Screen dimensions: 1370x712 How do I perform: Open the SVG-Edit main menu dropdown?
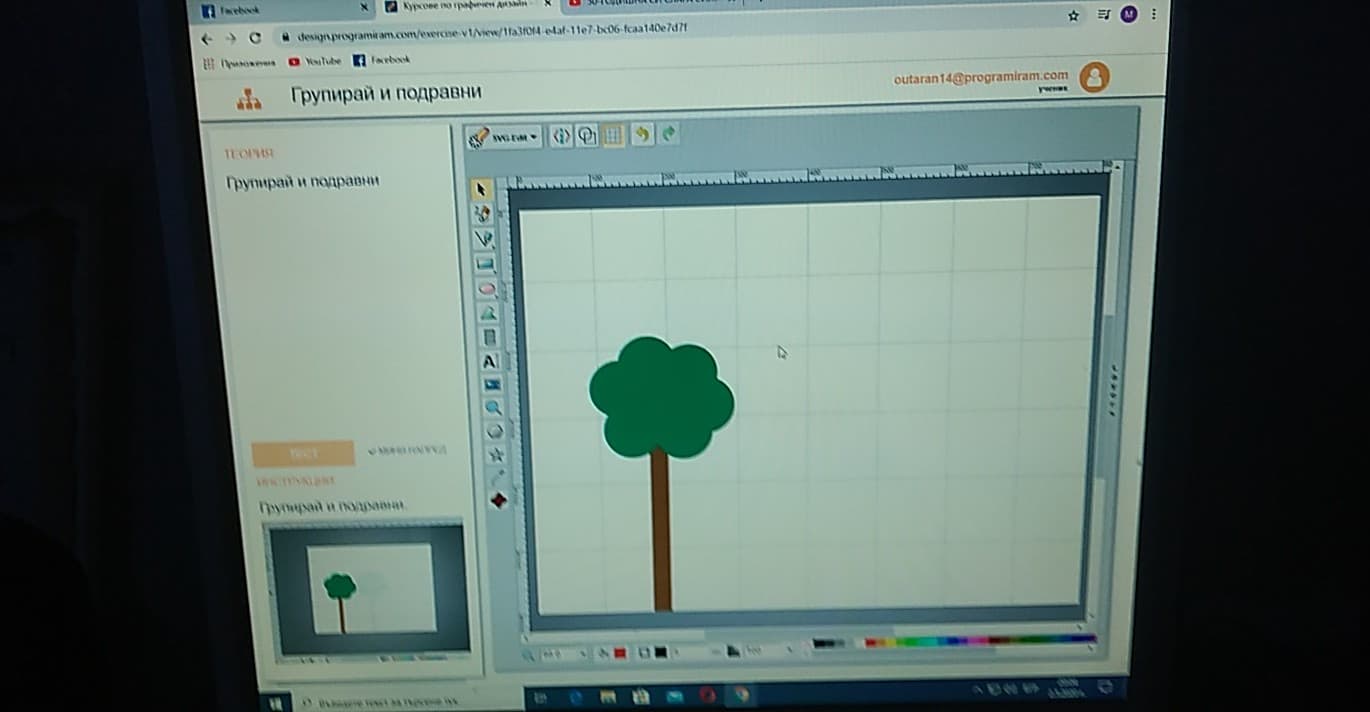pos(505,138)
